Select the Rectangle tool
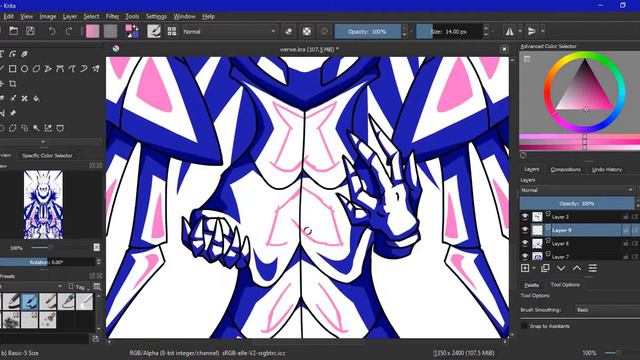The image size is (640, 360). click(13, 69)
